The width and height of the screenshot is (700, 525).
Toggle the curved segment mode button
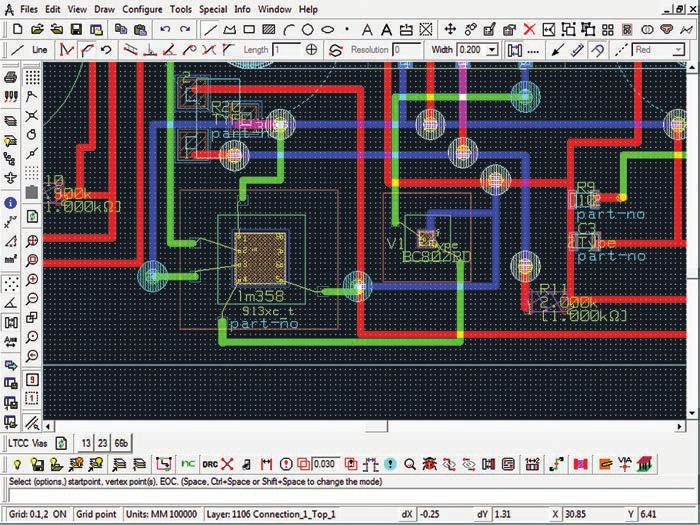pos(87,50)
